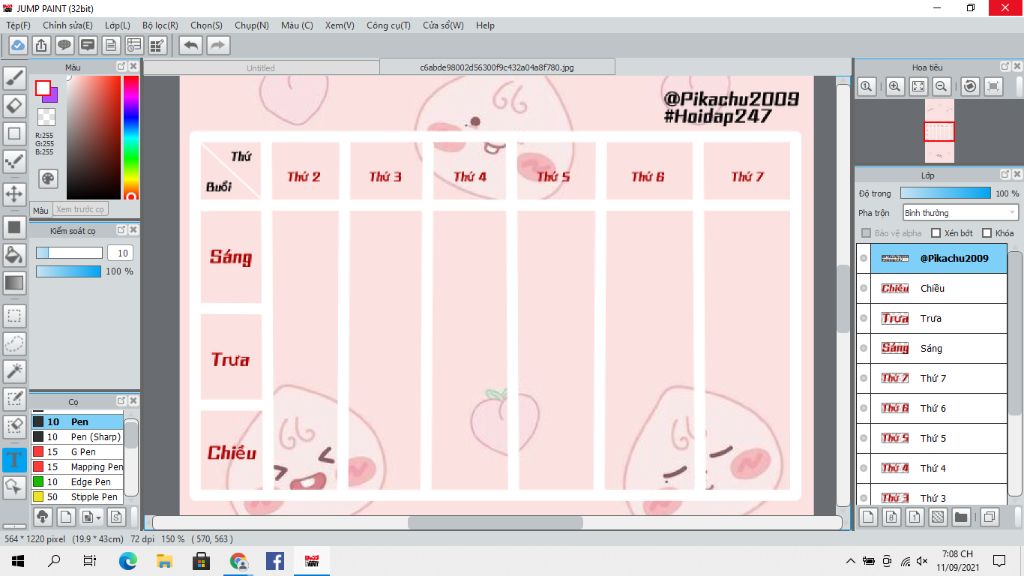Click the new layer icon in Layer panel
The width and height of the screenshot is (1024, 576).
[868, 517]
